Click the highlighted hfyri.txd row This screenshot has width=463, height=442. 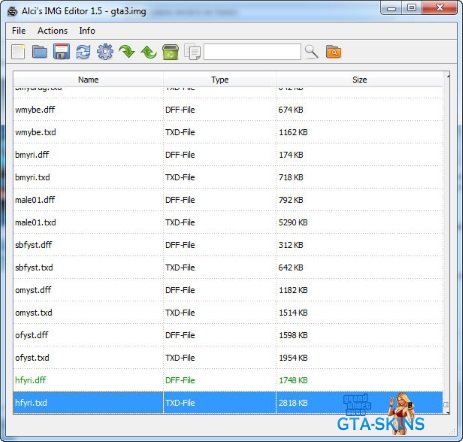228,403
